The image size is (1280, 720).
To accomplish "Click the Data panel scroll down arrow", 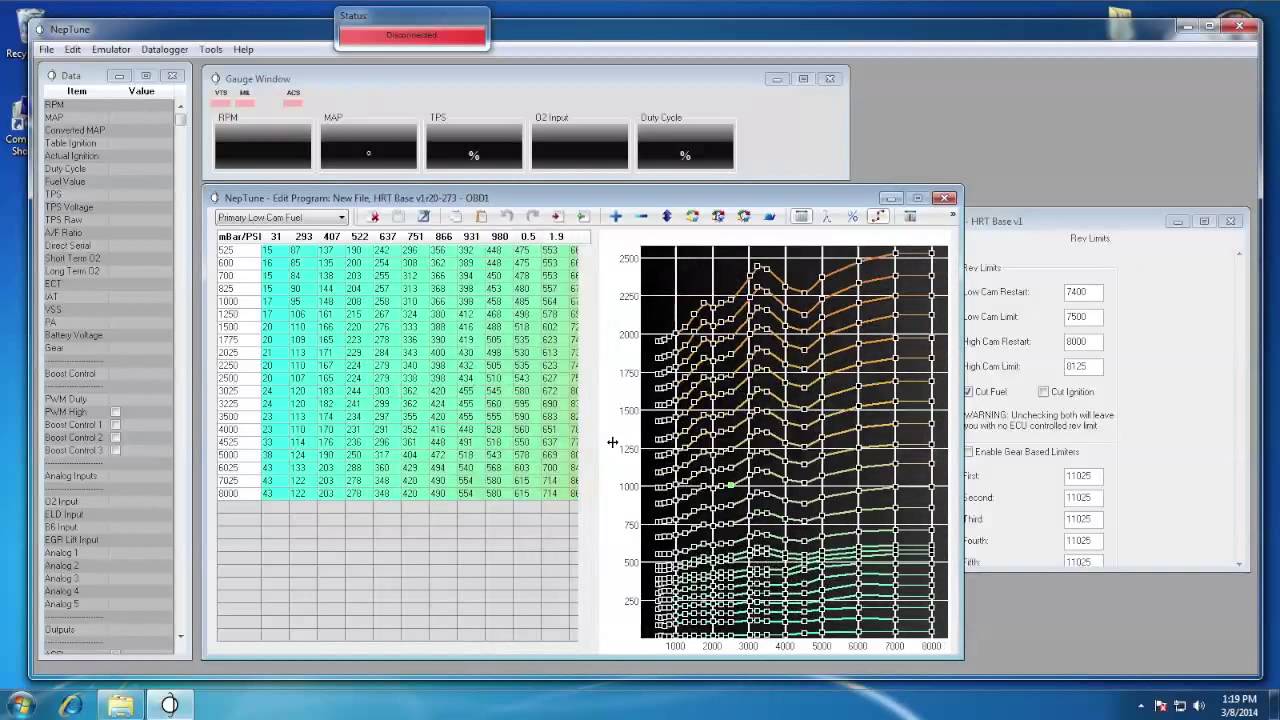I will (181, 636).
